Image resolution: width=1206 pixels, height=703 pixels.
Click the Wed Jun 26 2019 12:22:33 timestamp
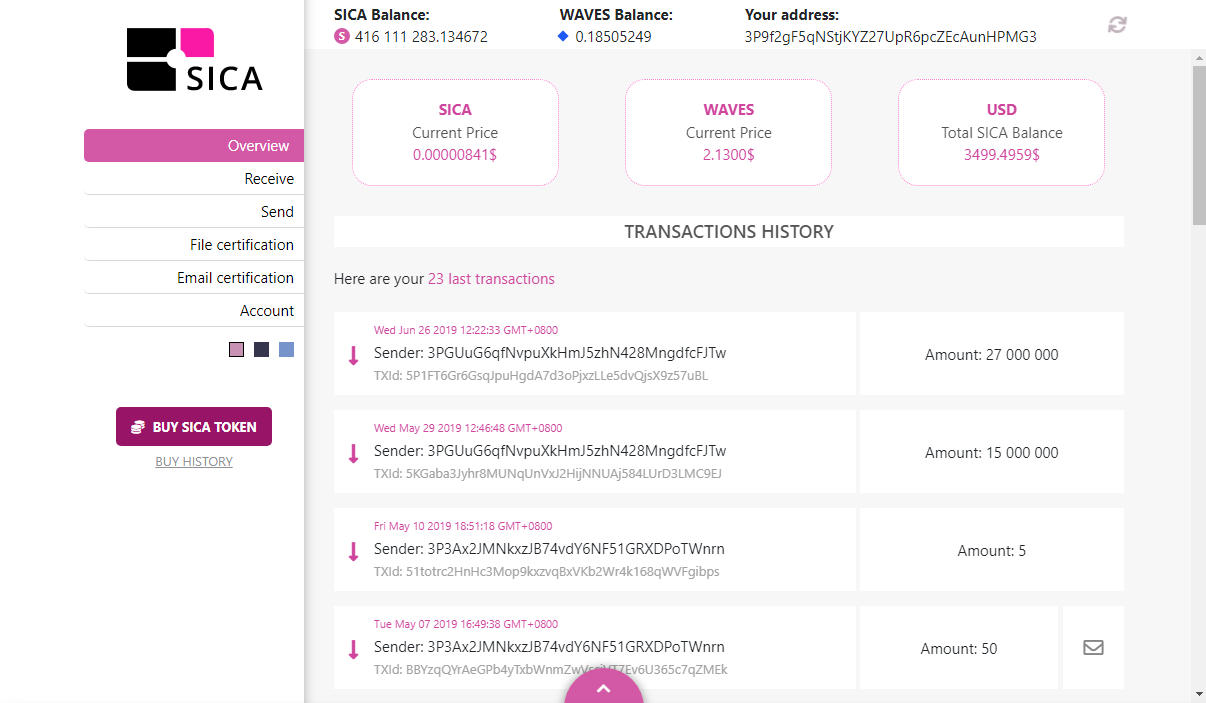(466, 330)
